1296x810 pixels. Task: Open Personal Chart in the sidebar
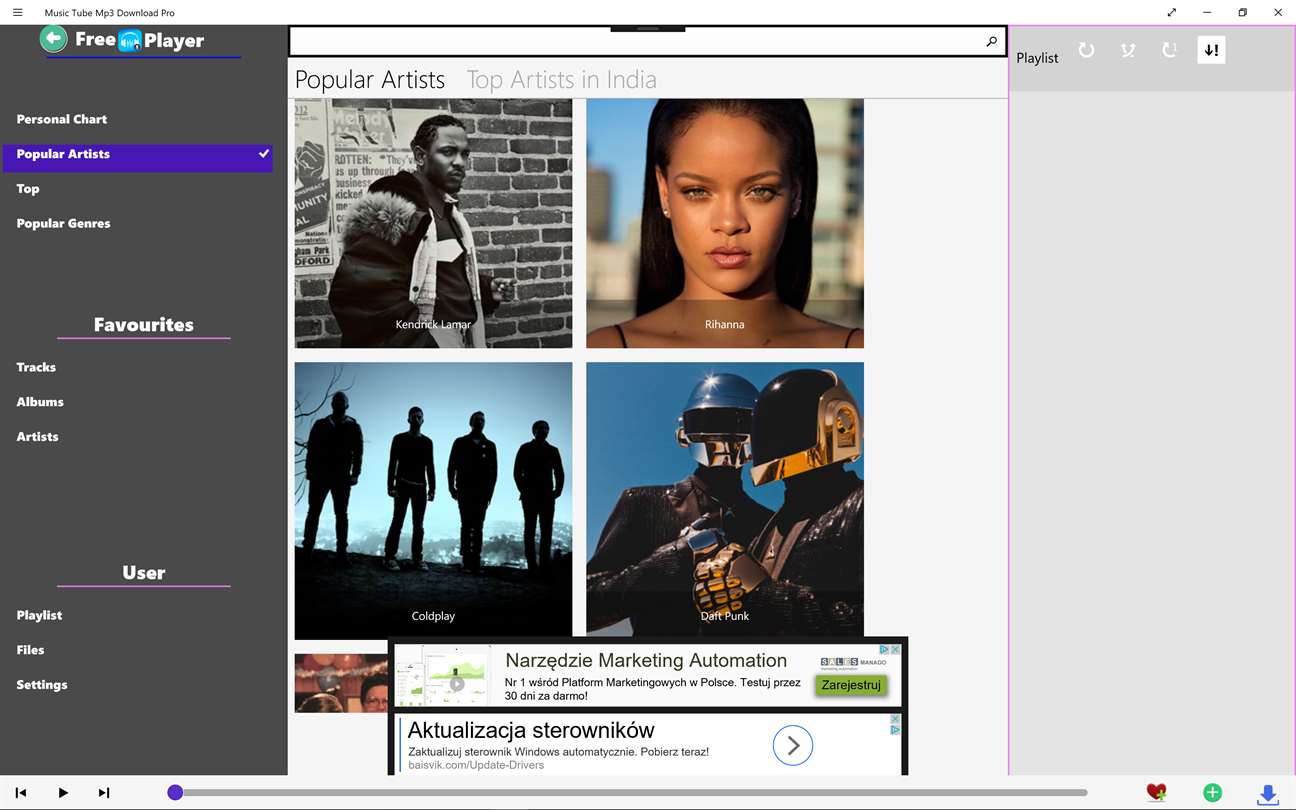[x=62, y=119]
